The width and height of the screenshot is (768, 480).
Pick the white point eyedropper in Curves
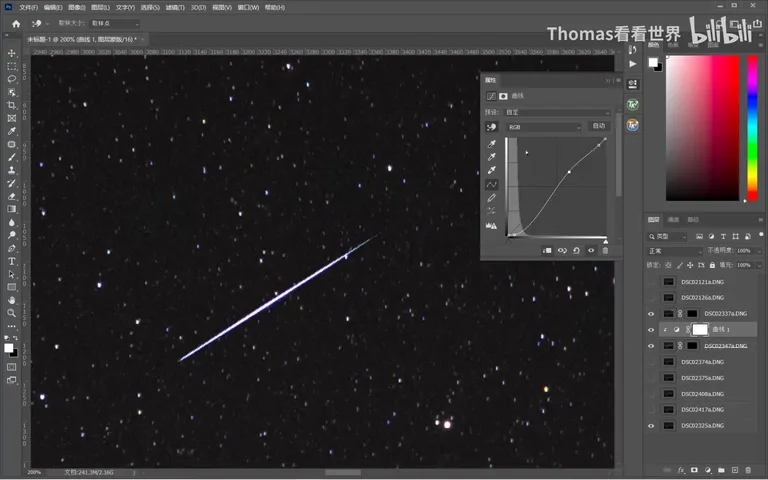[x=491, y=170]
